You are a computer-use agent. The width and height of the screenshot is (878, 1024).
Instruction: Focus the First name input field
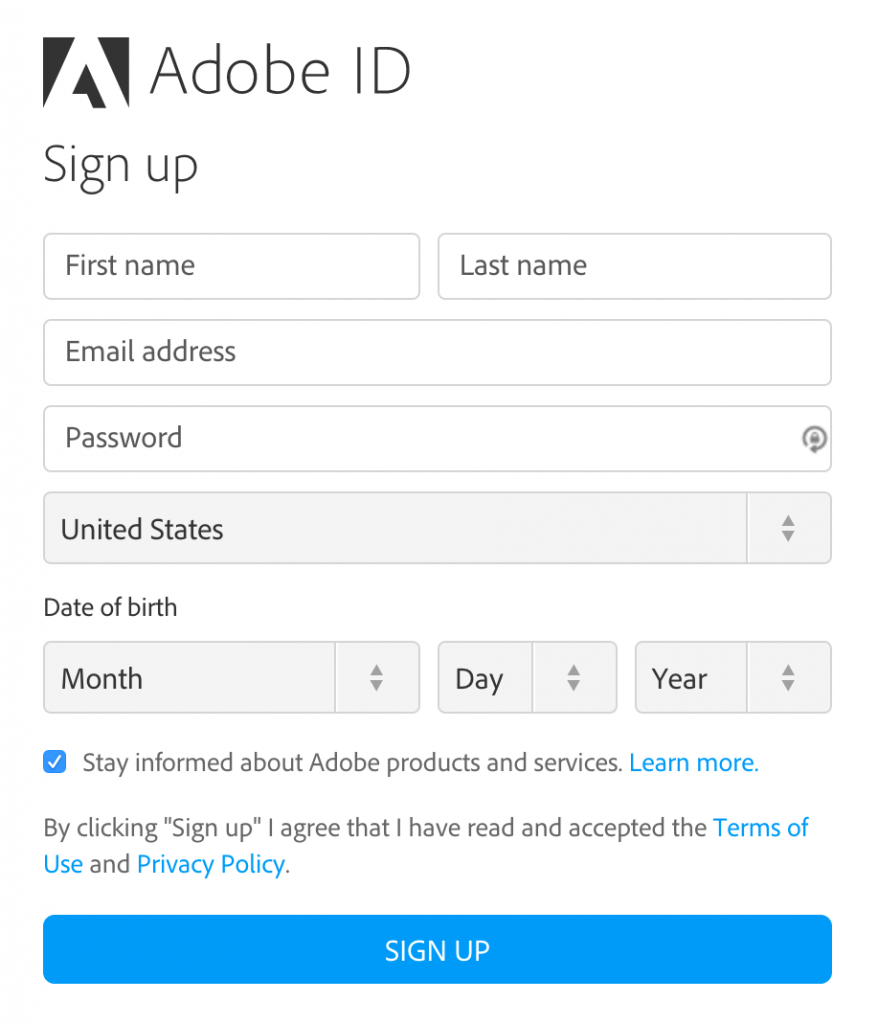[x=231, y=266]
